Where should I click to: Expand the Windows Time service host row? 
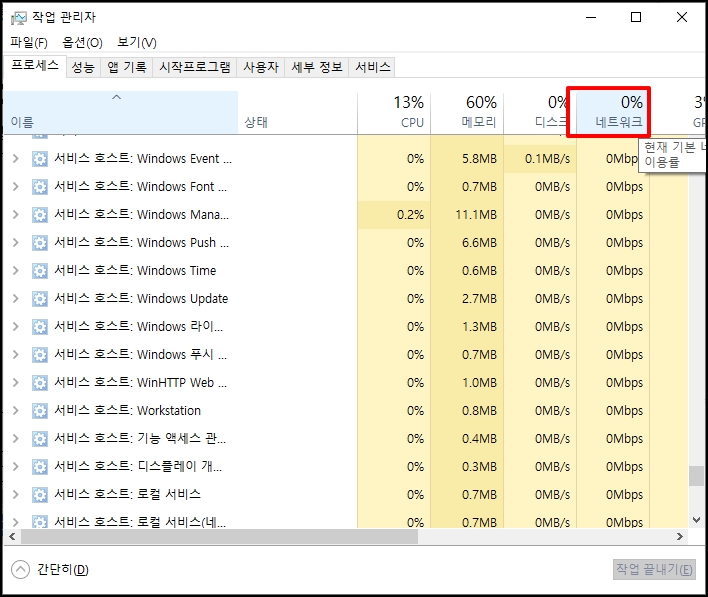click(16, 271)
